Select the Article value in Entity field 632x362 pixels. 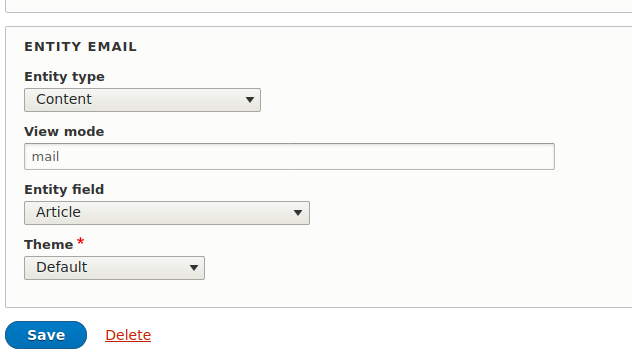click(58, 212)
